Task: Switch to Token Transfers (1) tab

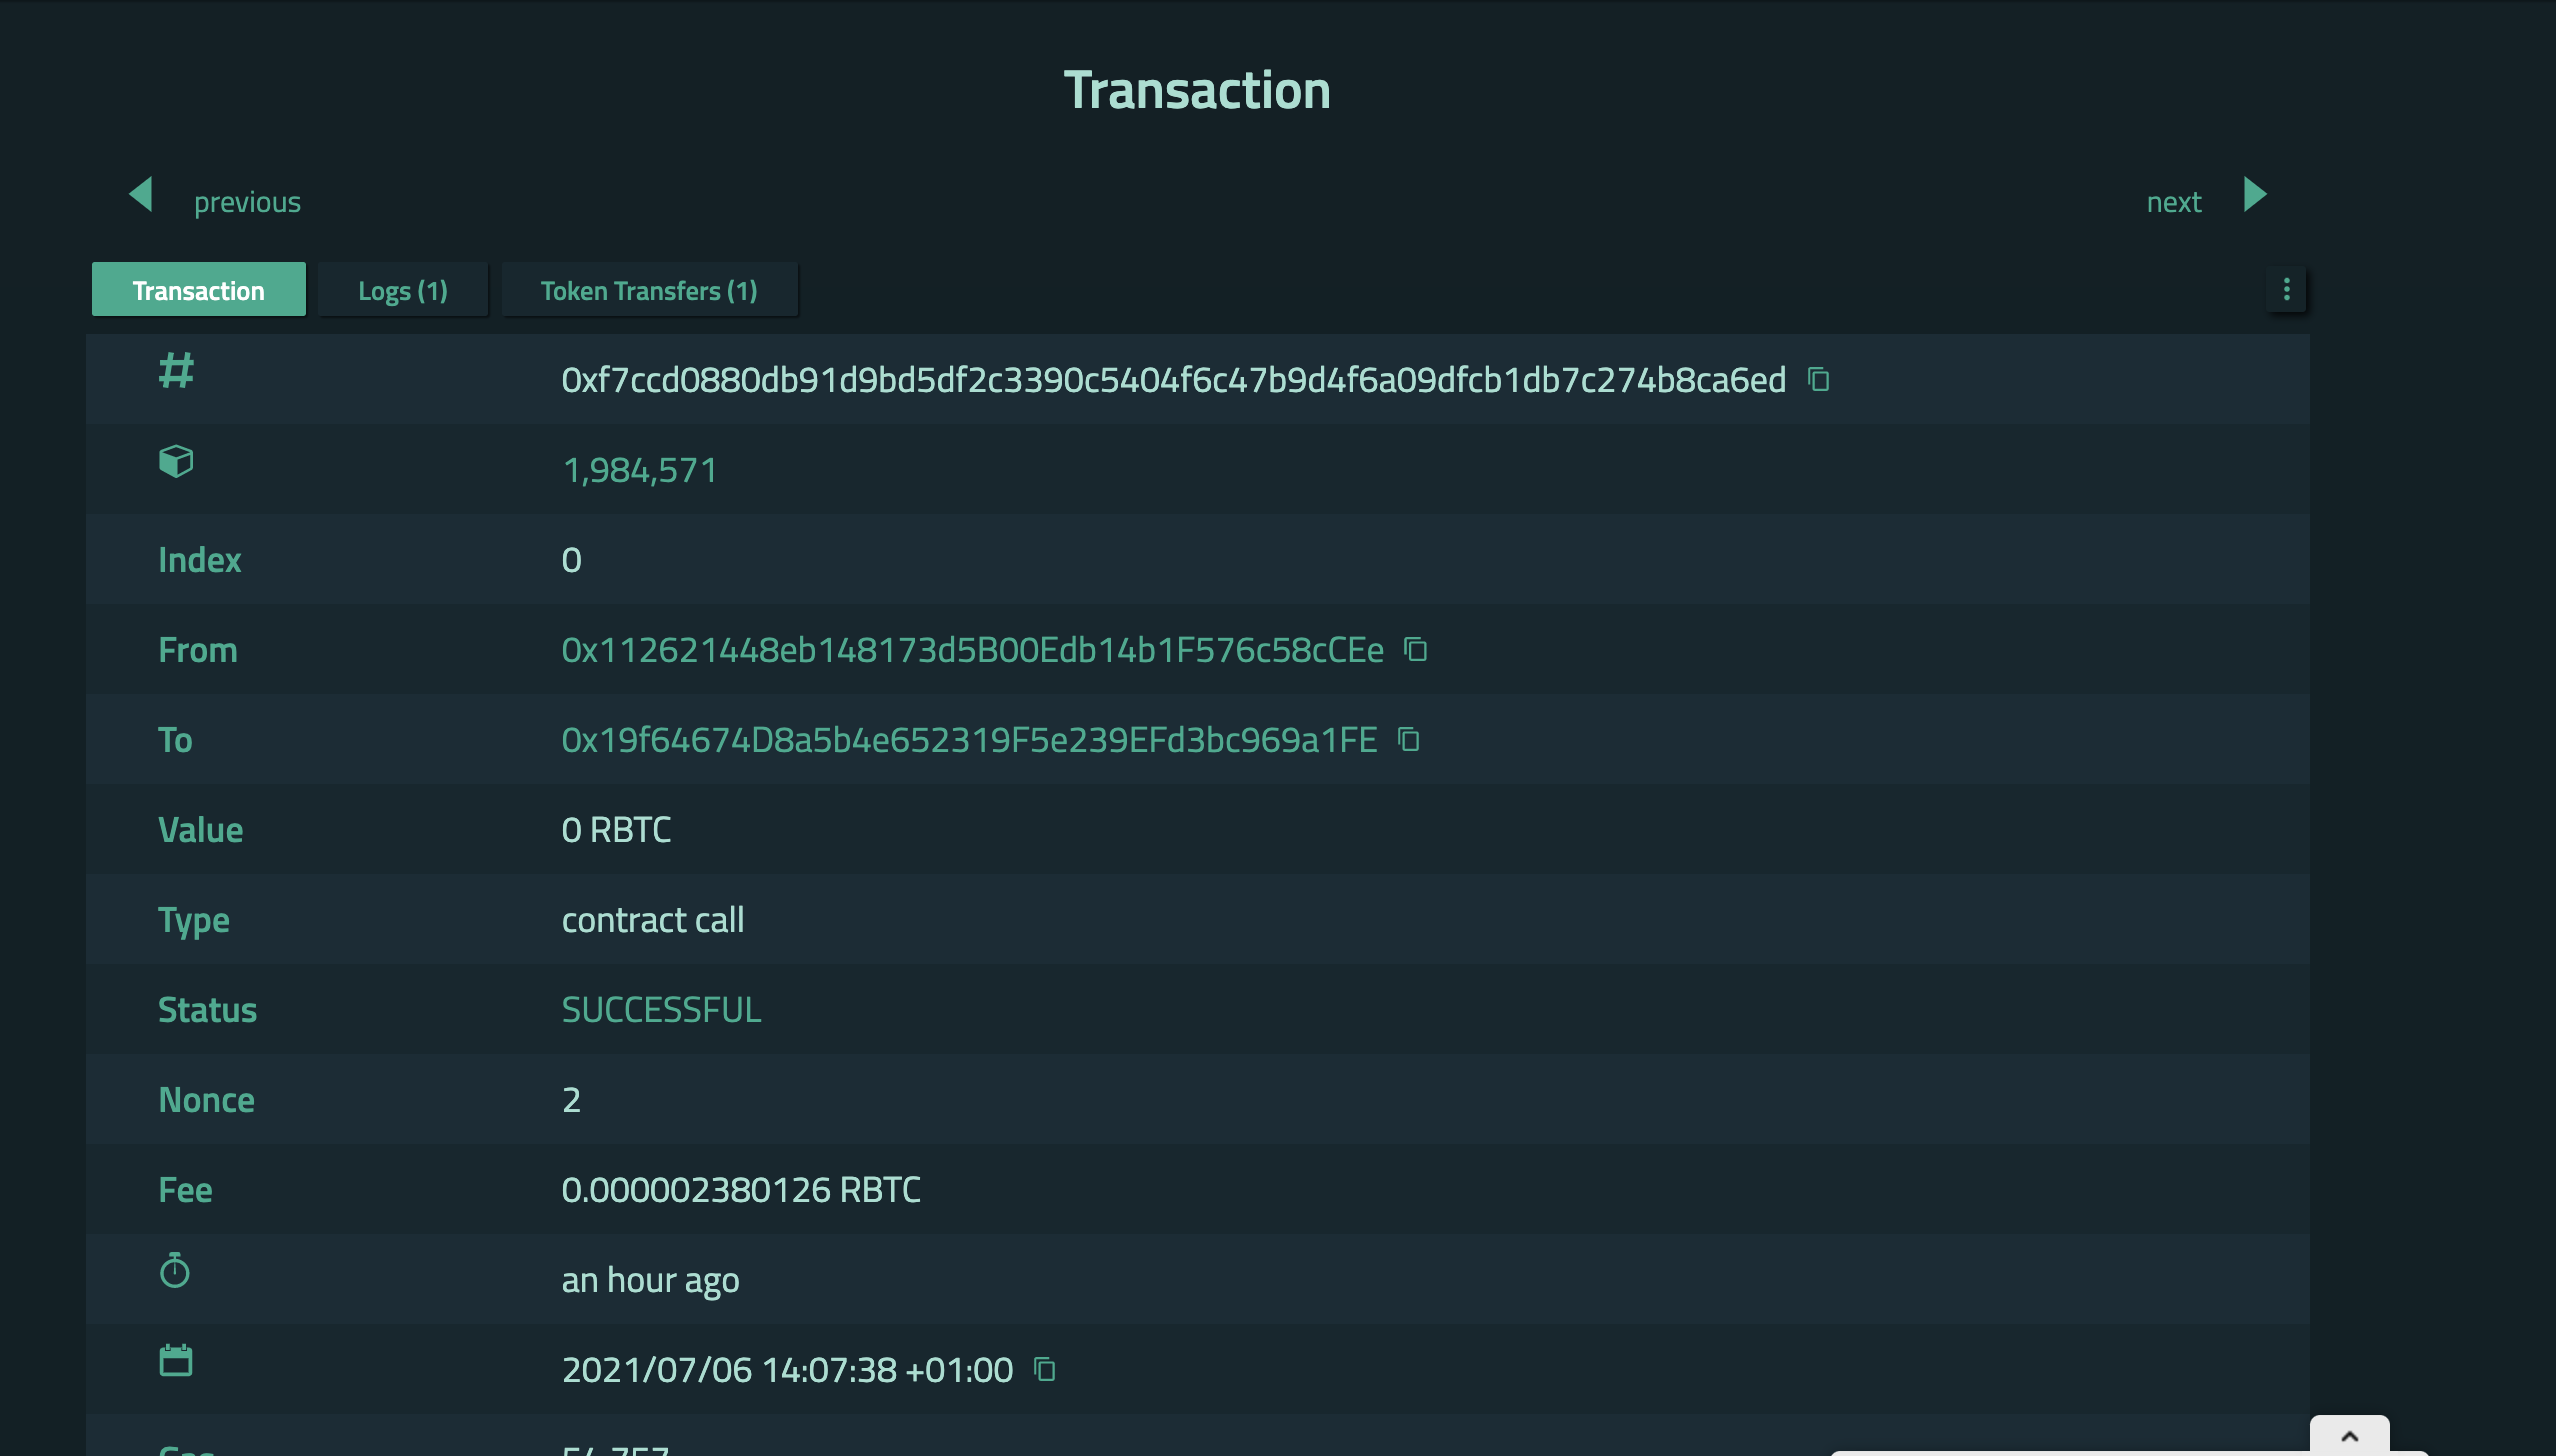Action: [650, 288]
